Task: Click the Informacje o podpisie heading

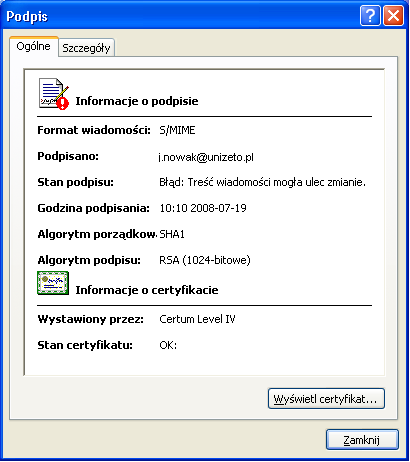Action: (x=137, y=101)
